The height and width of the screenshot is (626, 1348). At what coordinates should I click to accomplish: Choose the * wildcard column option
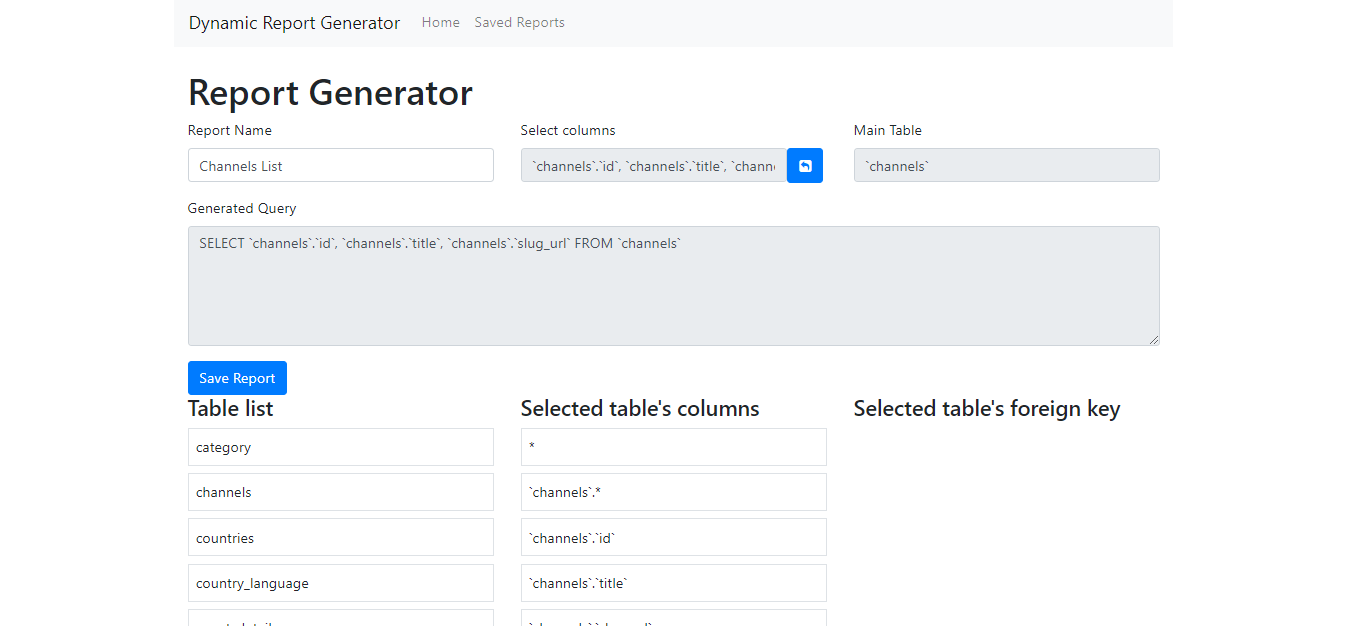pos(673,446)
